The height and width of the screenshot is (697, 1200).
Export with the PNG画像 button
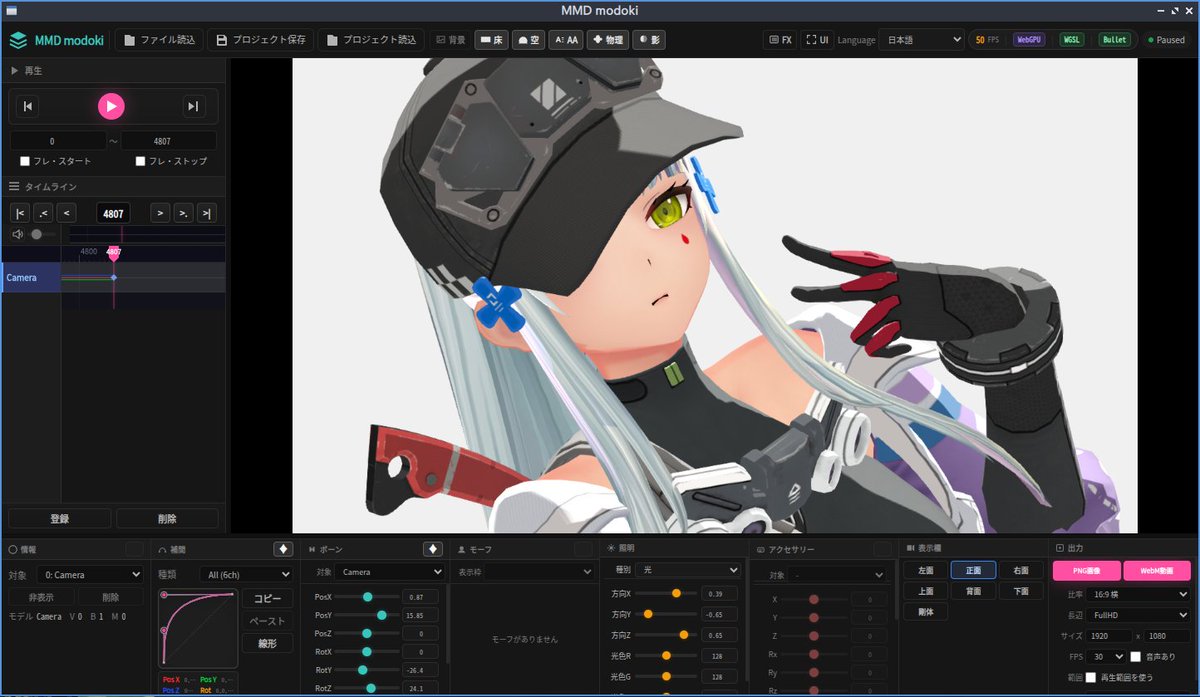click(1086, 571)
